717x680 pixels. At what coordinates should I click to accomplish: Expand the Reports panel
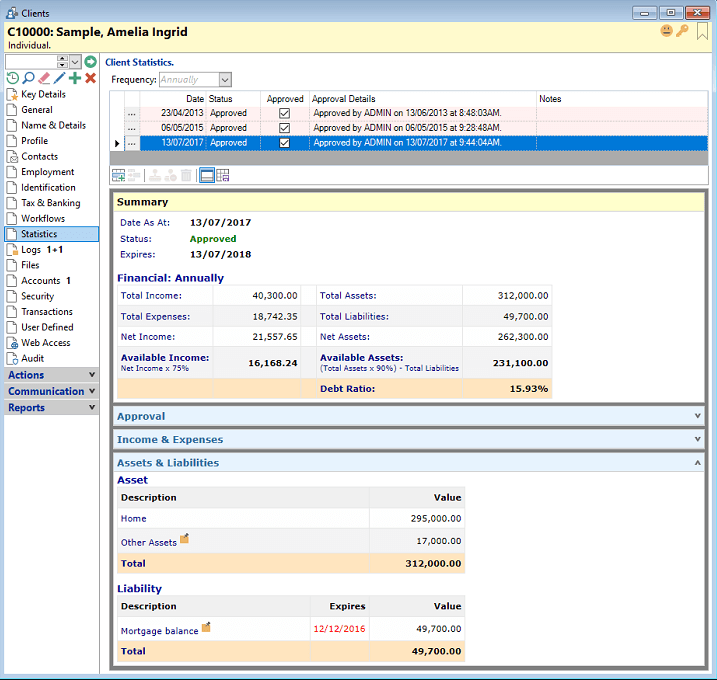(x=52, y=408)
